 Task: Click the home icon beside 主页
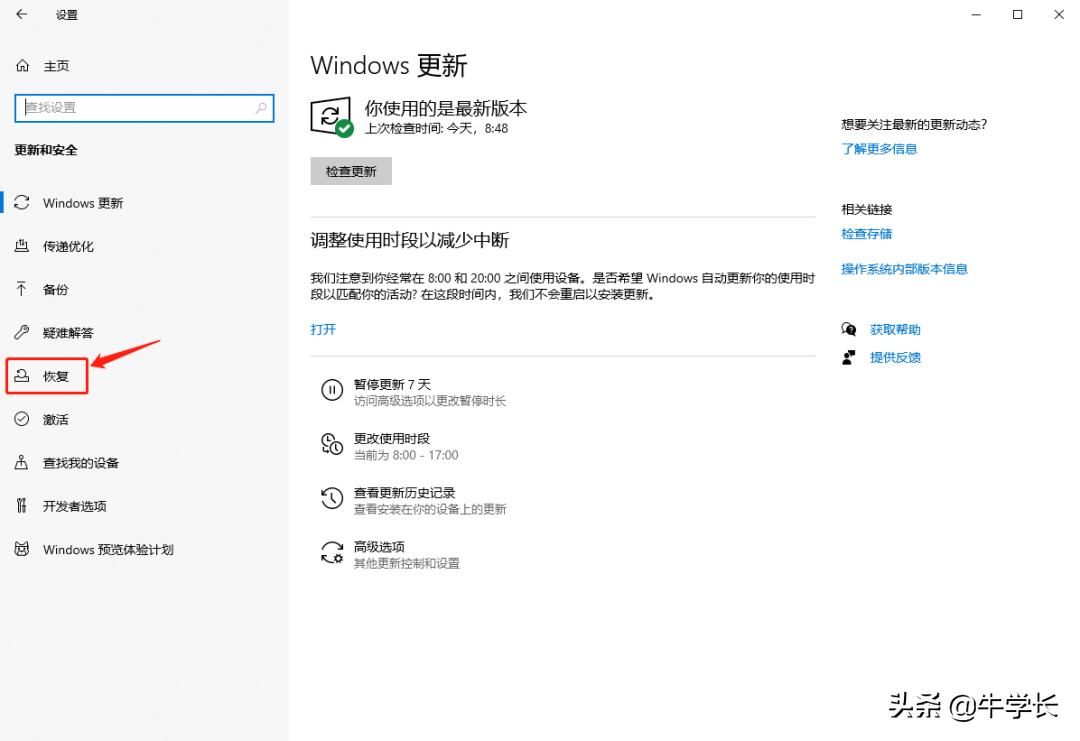tap(23, 65)
